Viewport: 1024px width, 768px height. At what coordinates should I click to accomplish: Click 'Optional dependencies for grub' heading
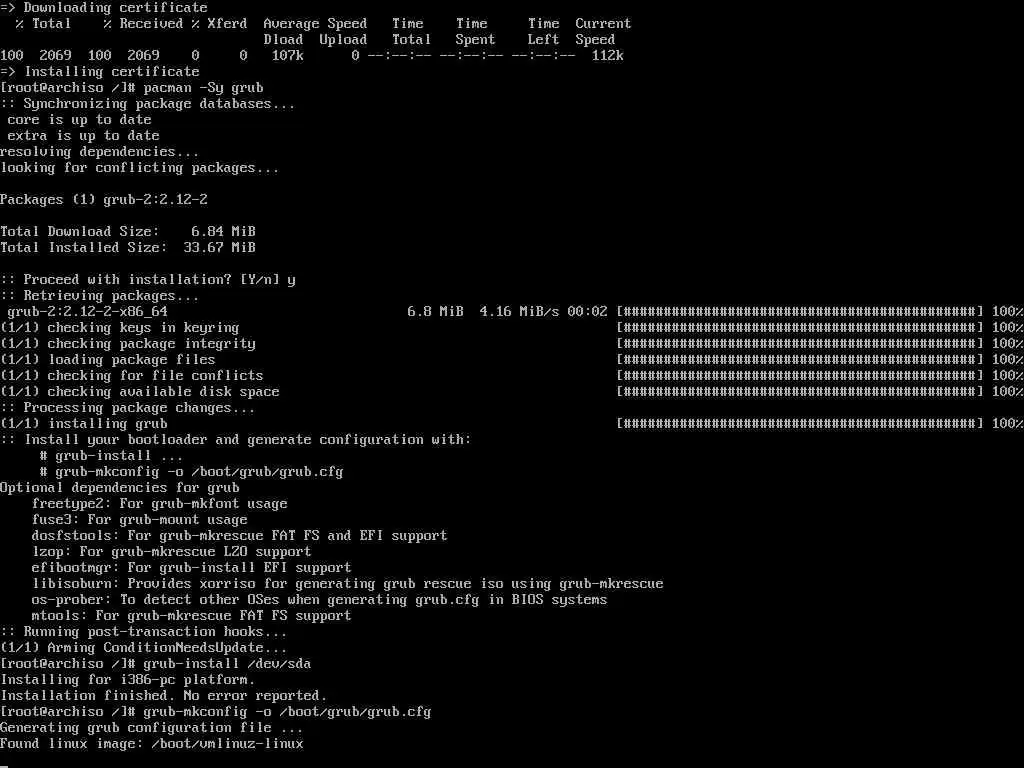click(x=120, y=488)
